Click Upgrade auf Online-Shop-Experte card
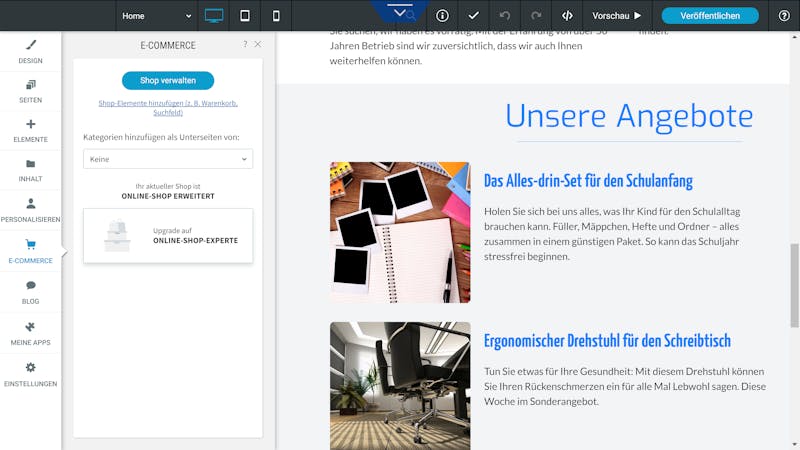The image size is (800, 450). pos(168,236)
